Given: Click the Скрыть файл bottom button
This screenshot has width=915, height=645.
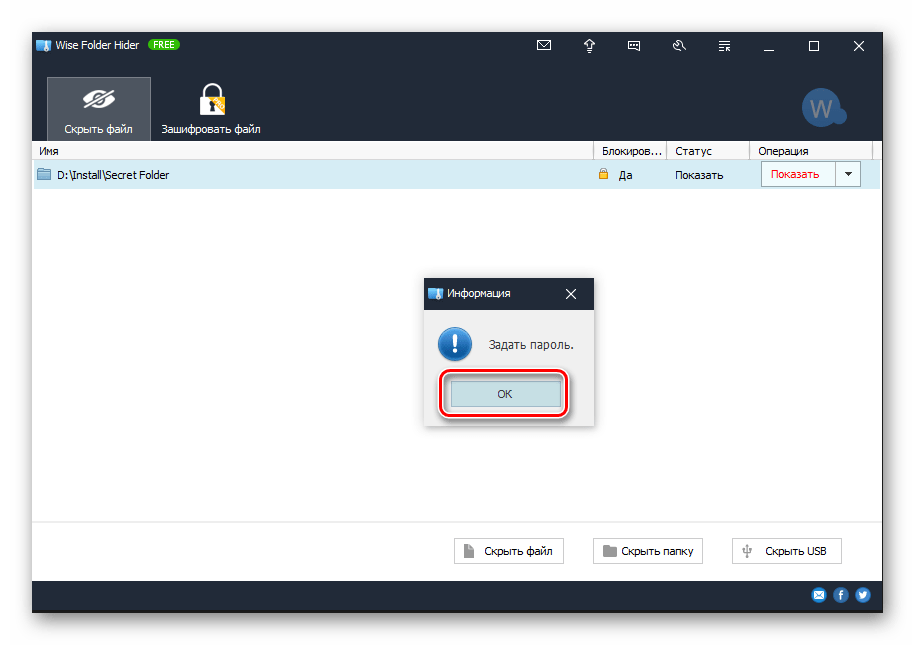Looking at the screenshot, I should (509, 551).
